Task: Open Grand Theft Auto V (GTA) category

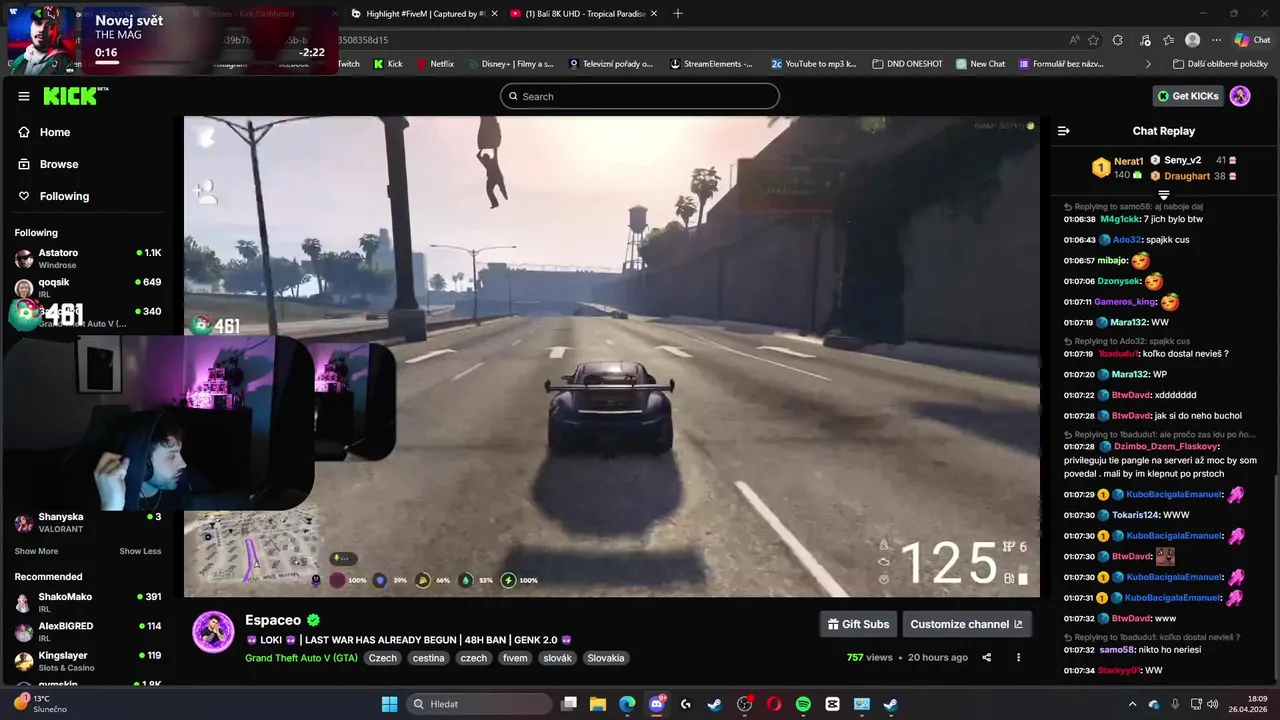Action: [x=301, y=658]
